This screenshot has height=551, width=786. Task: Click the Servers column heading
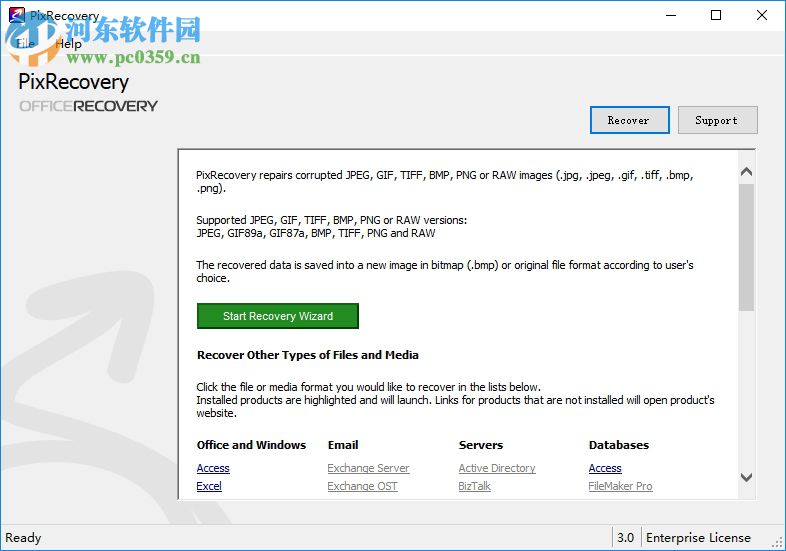(481, 445)
